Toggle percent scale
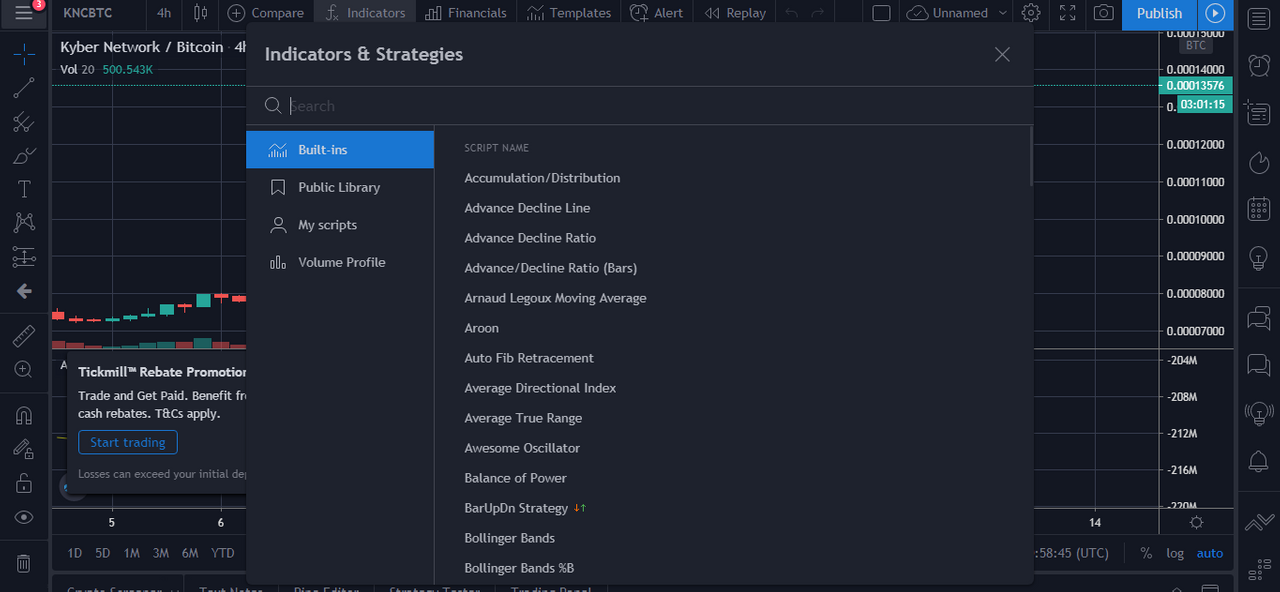Screen dimensions: 1280x592 point(1146,553)
